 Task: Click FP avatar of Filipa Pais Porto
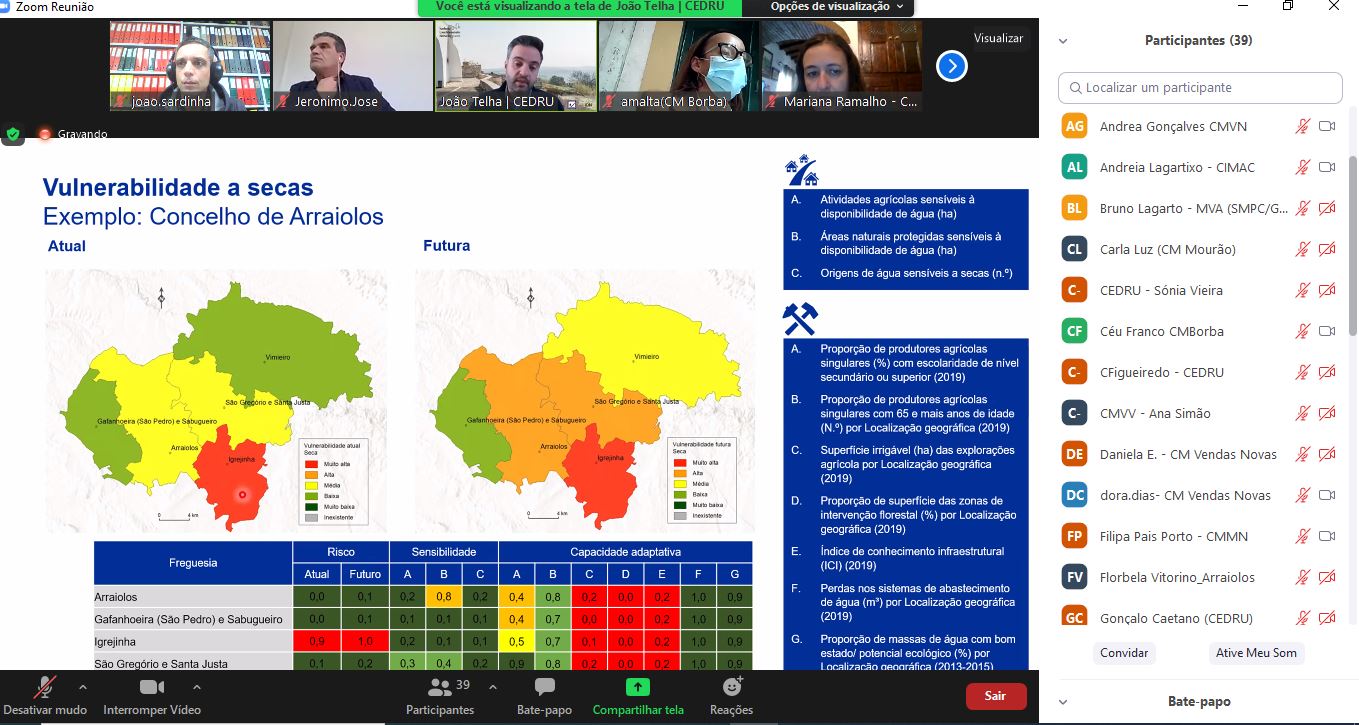click(1074, 536)
